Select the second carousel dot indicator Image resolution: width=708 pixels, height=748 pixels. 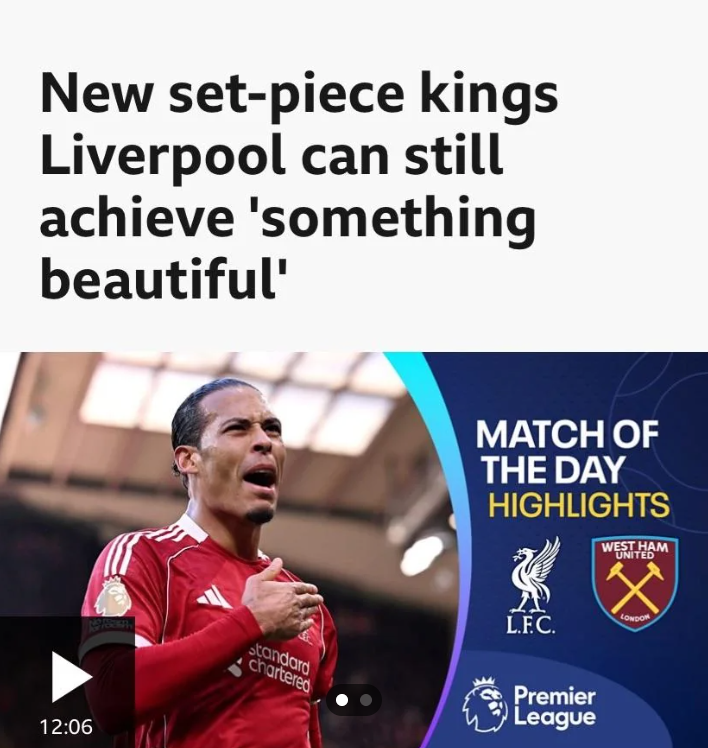pyautogui.click(x=366, y=700)
